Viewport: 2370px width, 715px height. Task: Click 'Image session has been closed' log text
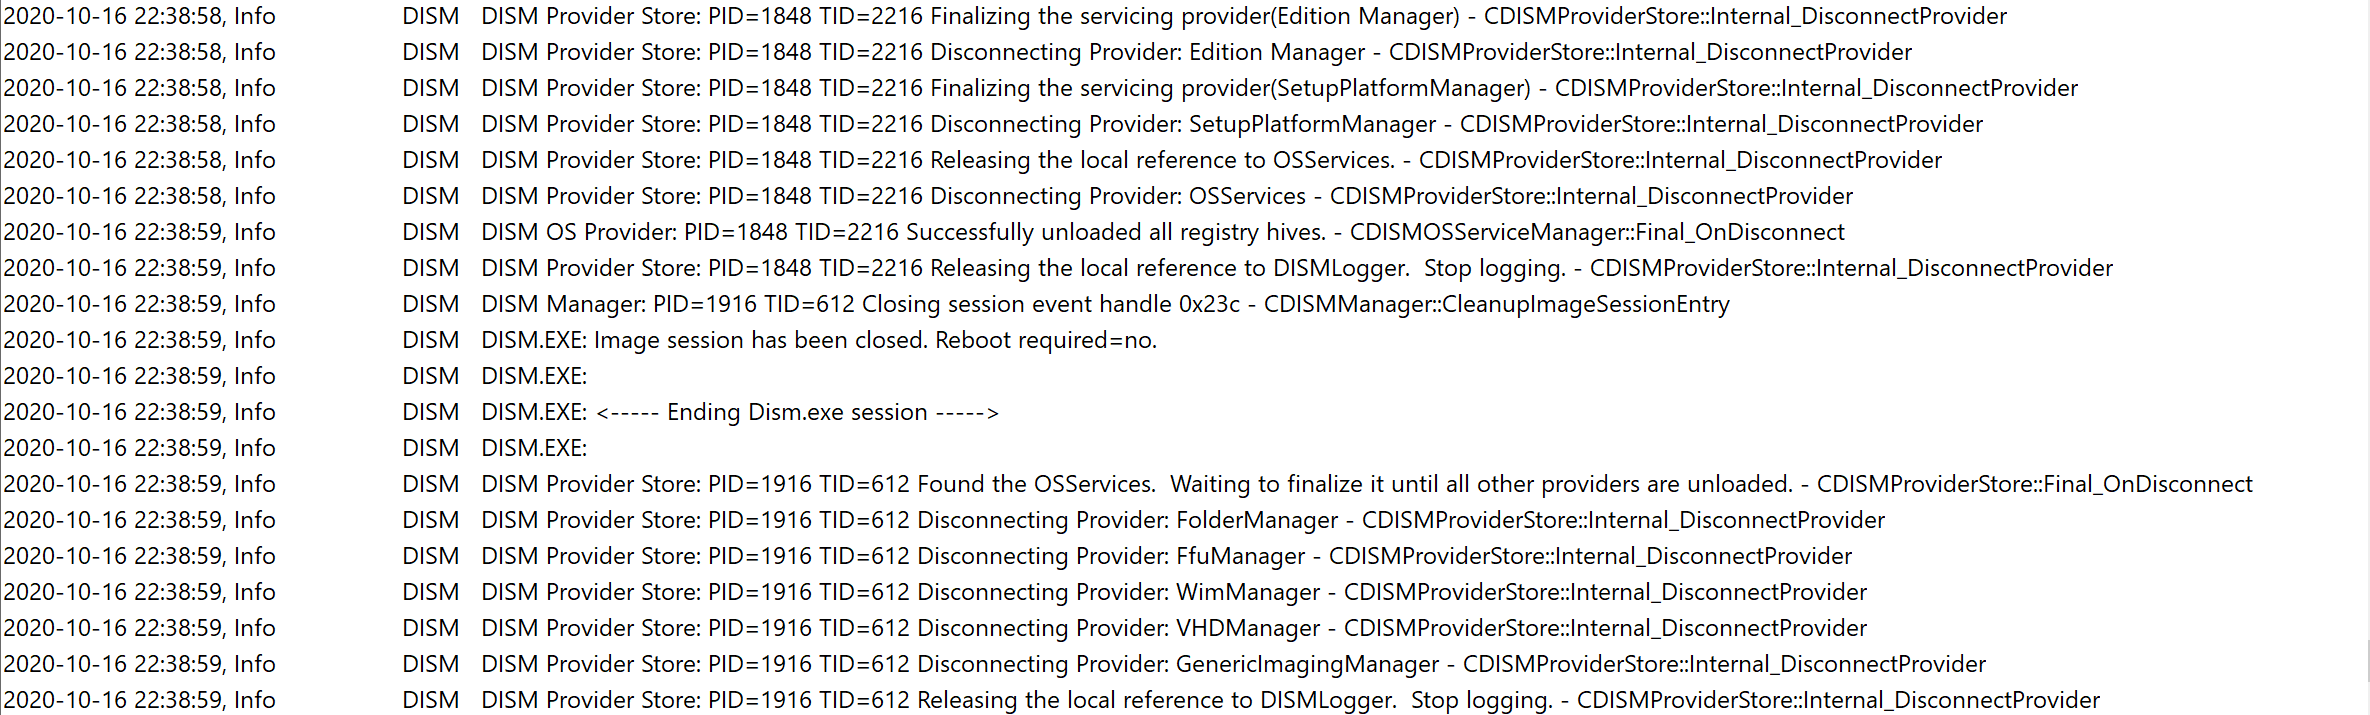(x=875, y=340)
